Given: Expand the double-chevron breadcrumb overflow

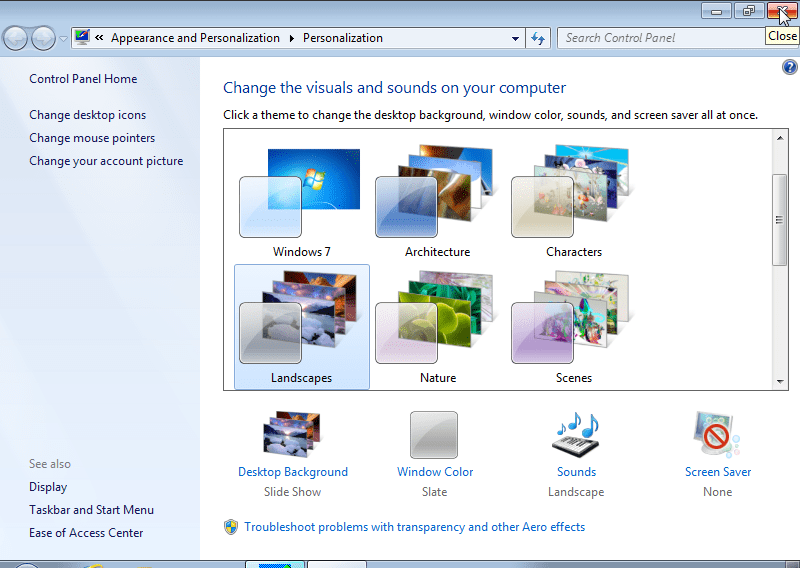Looking at the screenshot, I should click(x=99, y=37).
